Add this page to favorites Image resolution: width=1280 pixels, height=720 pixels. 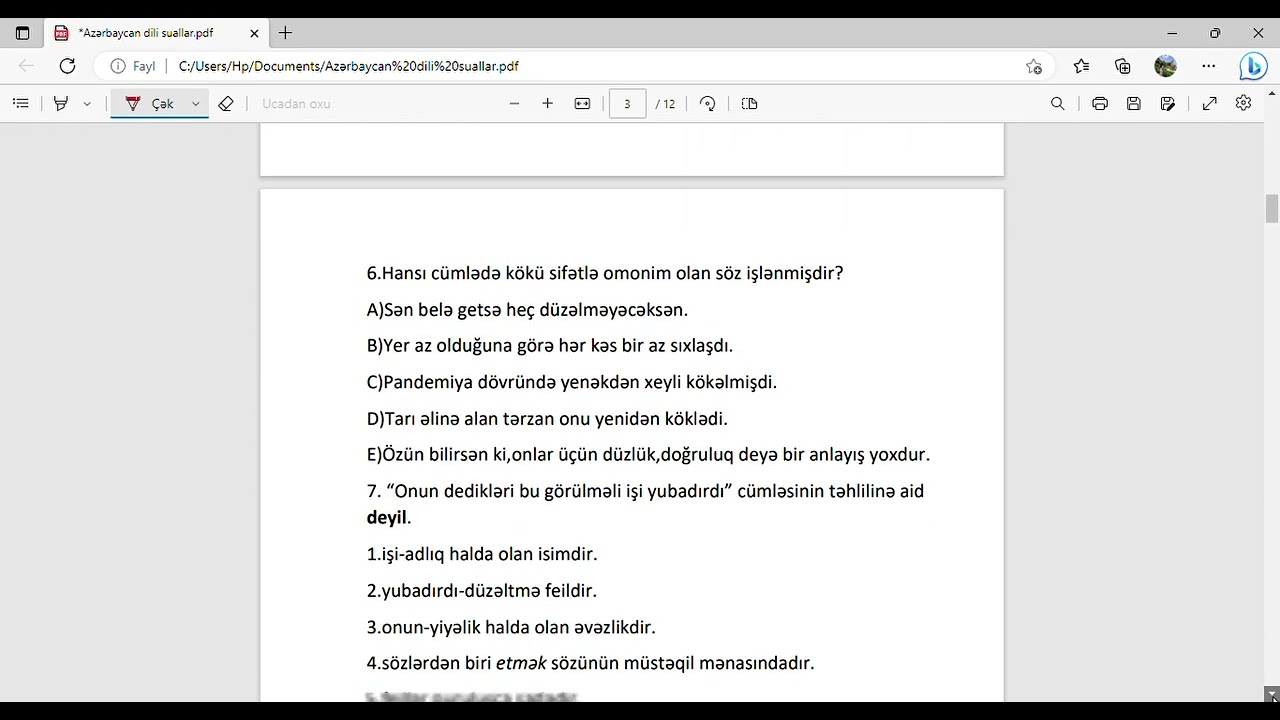[x=1034, y=66]
